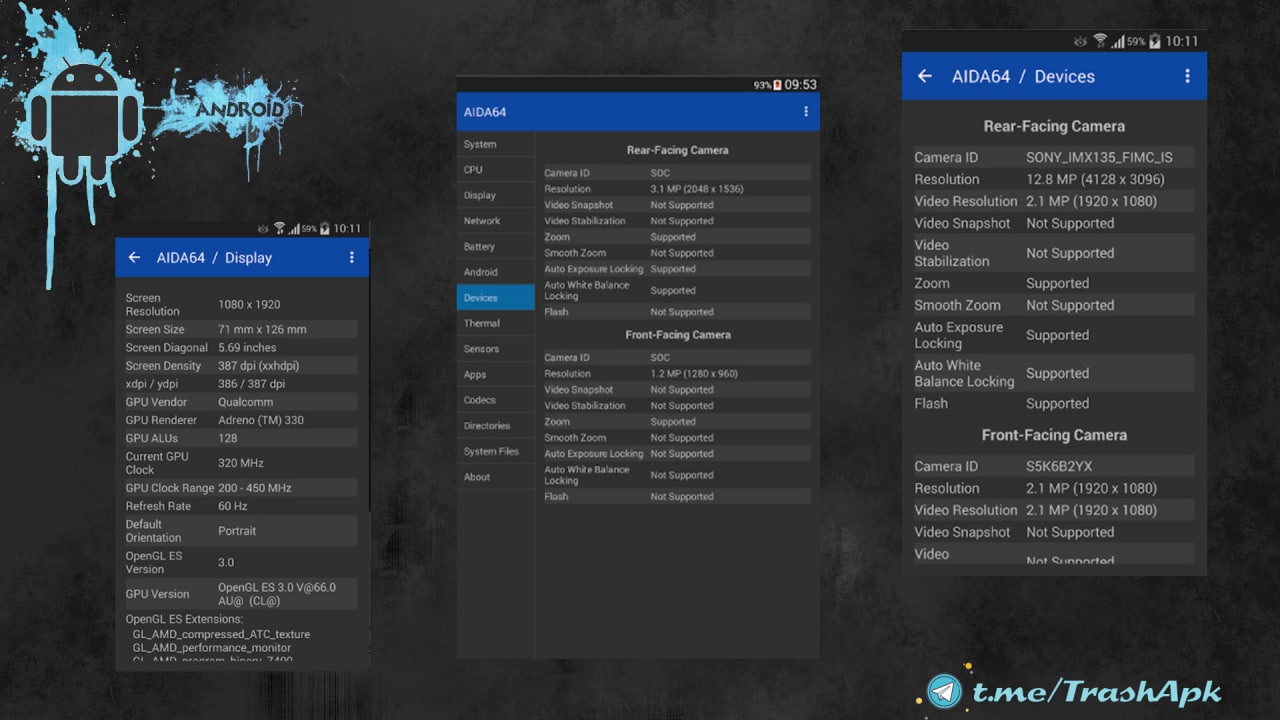Tap the Wi-Fi icon in the Devices status bar
This screenshot has height=720, width=1280.
pyautogui.click(x=1100, y=41)
